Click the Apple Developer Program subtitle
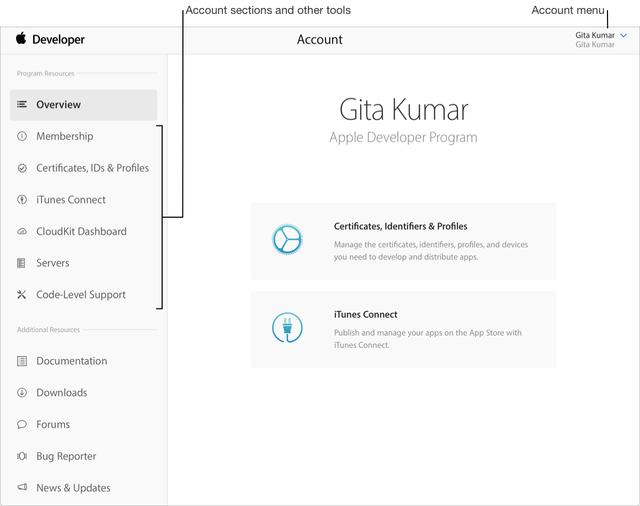640x506 pixels. click(x=403, y=138)
